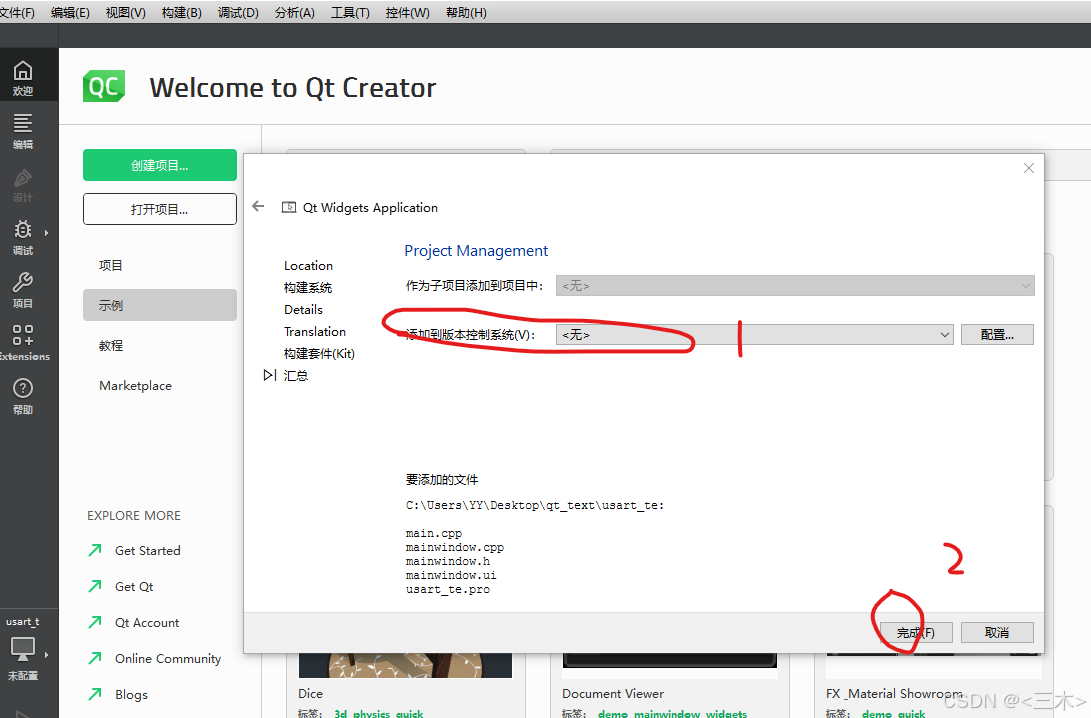Screen dimensions: 1091x718
Task: Click usart_te.pro in files to add
Action: coord(447,589)
